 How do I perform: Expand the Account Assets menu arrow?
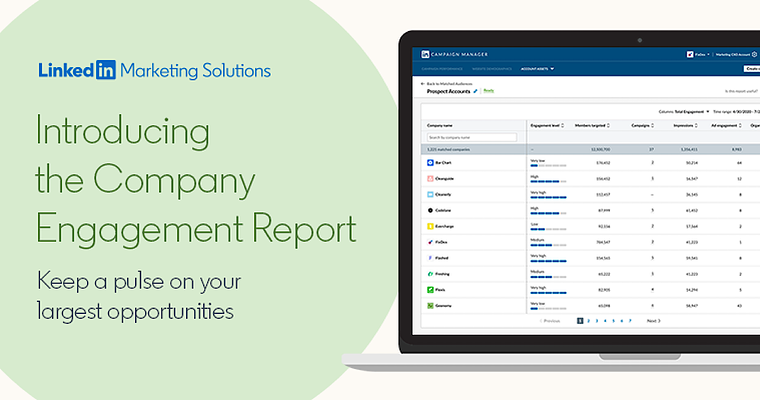[552, 69]
